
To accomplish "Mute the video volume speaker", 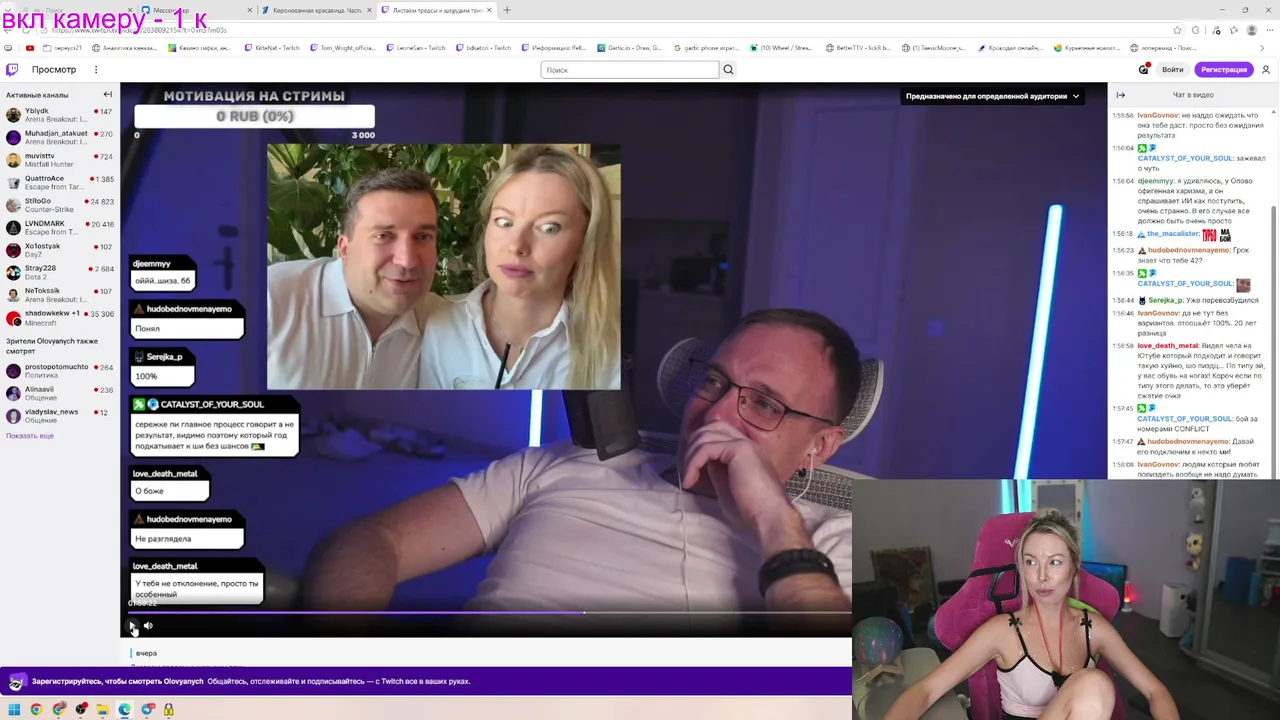I will [148, 626].
